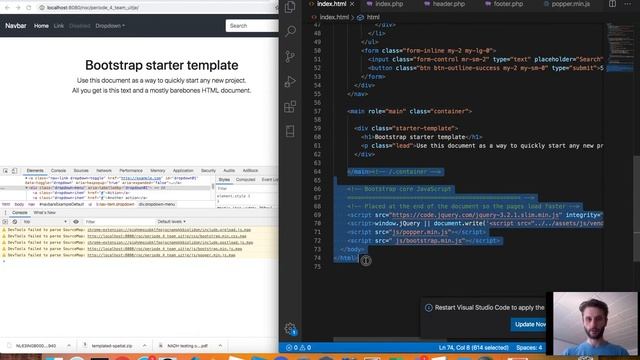Click the 'Spaces: 4' status bar entry
The image size is (640, 360).
pos(529,348)
